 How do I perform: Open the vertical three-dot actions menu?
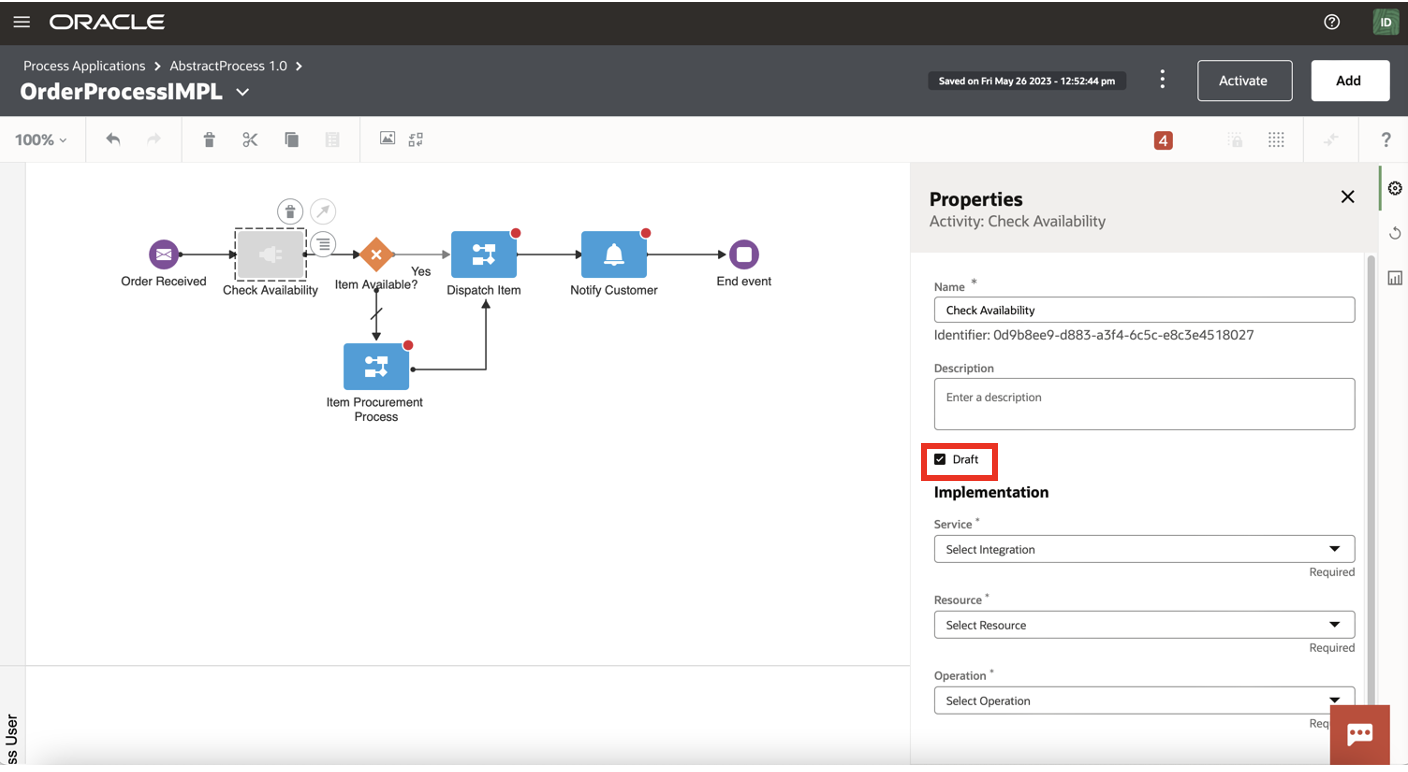[x=1162, y=80]
